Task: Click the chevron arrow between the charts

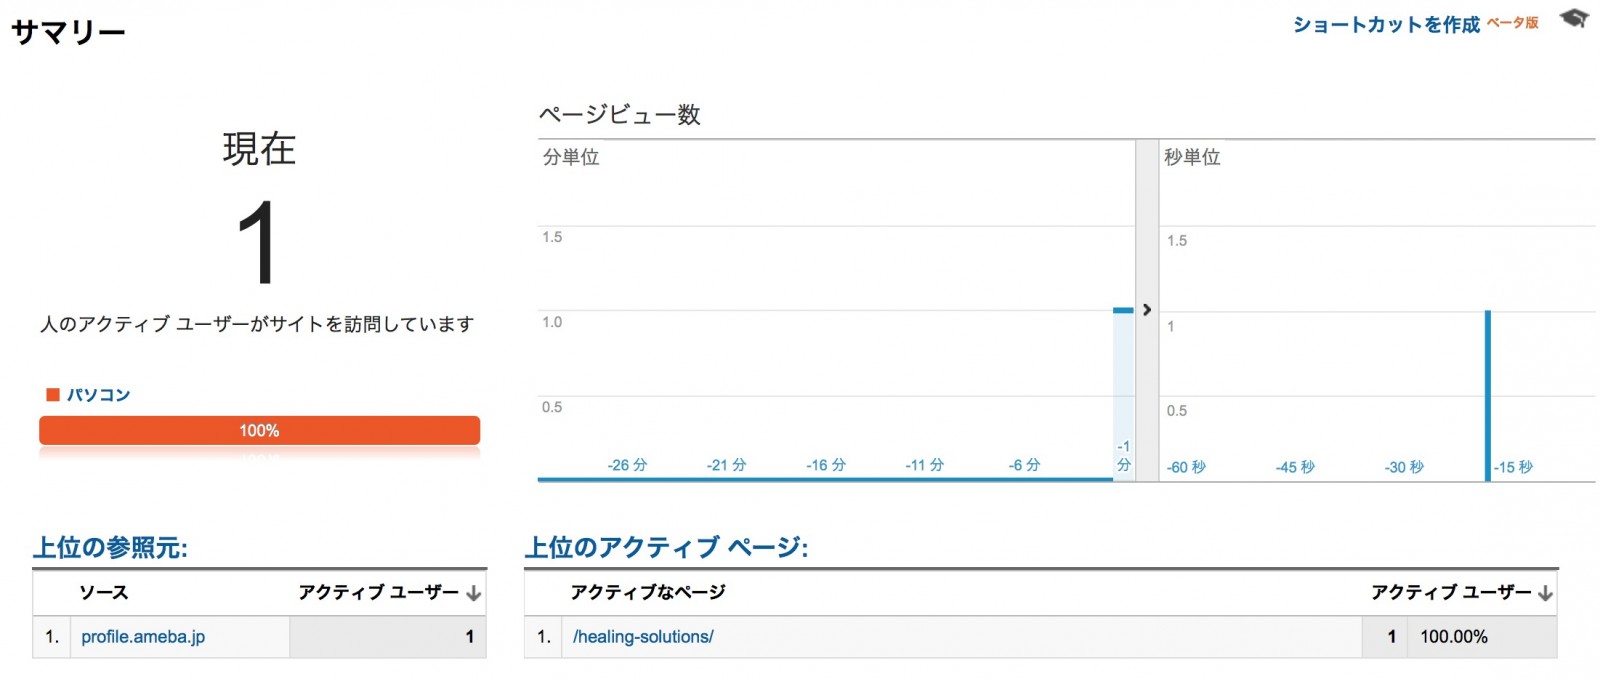Action: point(1146,310)
